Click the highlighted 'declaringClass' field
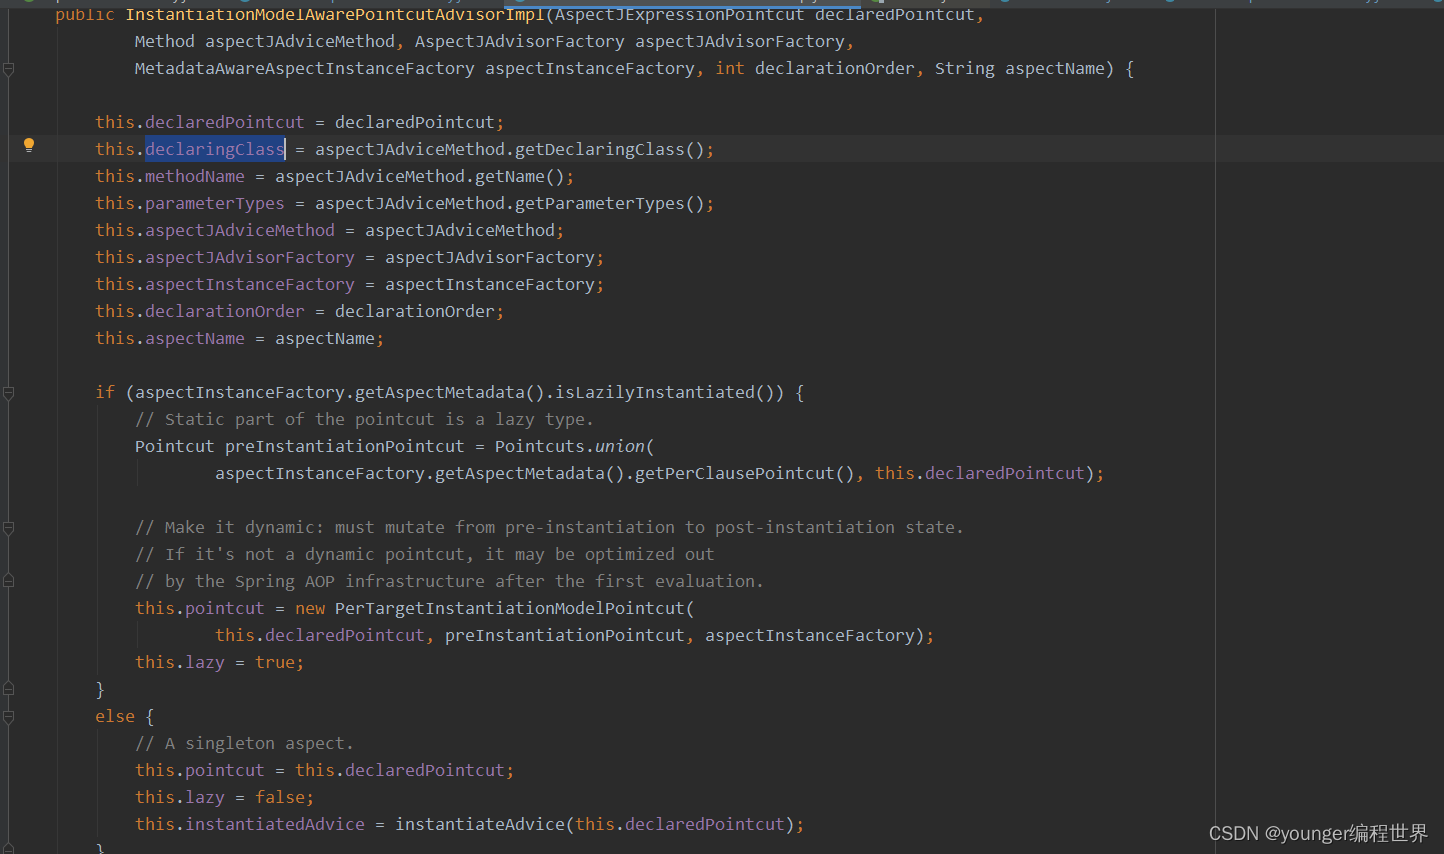The image size is (1444, 854). [215, 149]
